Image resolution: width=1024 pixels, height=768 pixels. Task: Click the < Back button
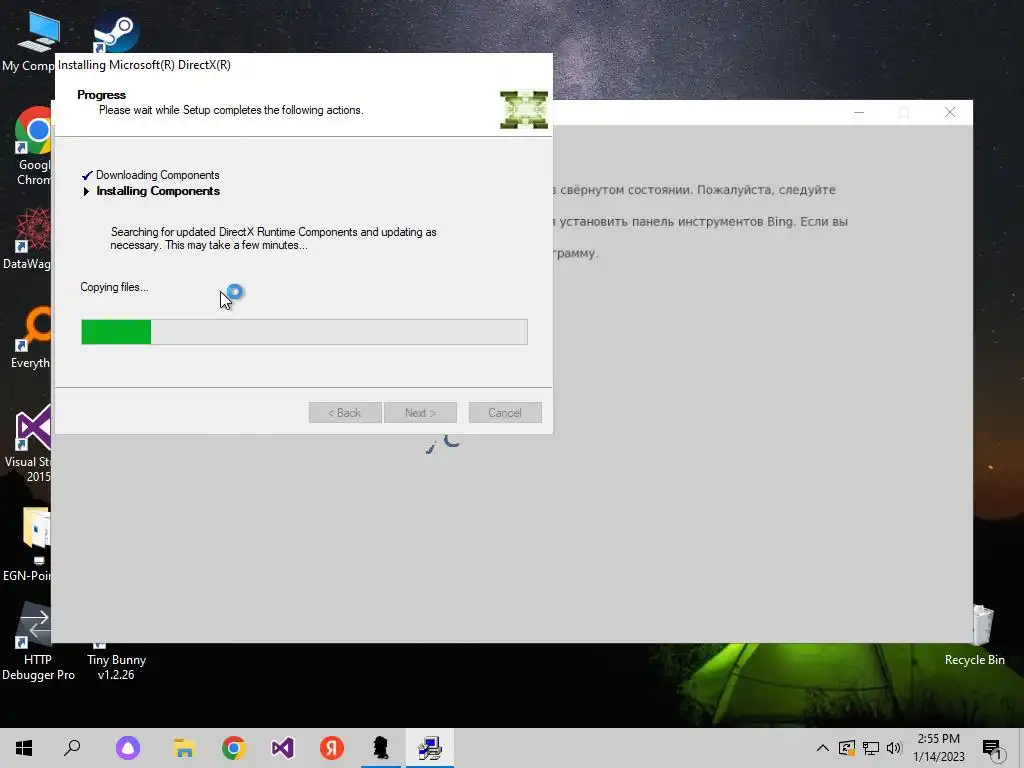point(345,413)
